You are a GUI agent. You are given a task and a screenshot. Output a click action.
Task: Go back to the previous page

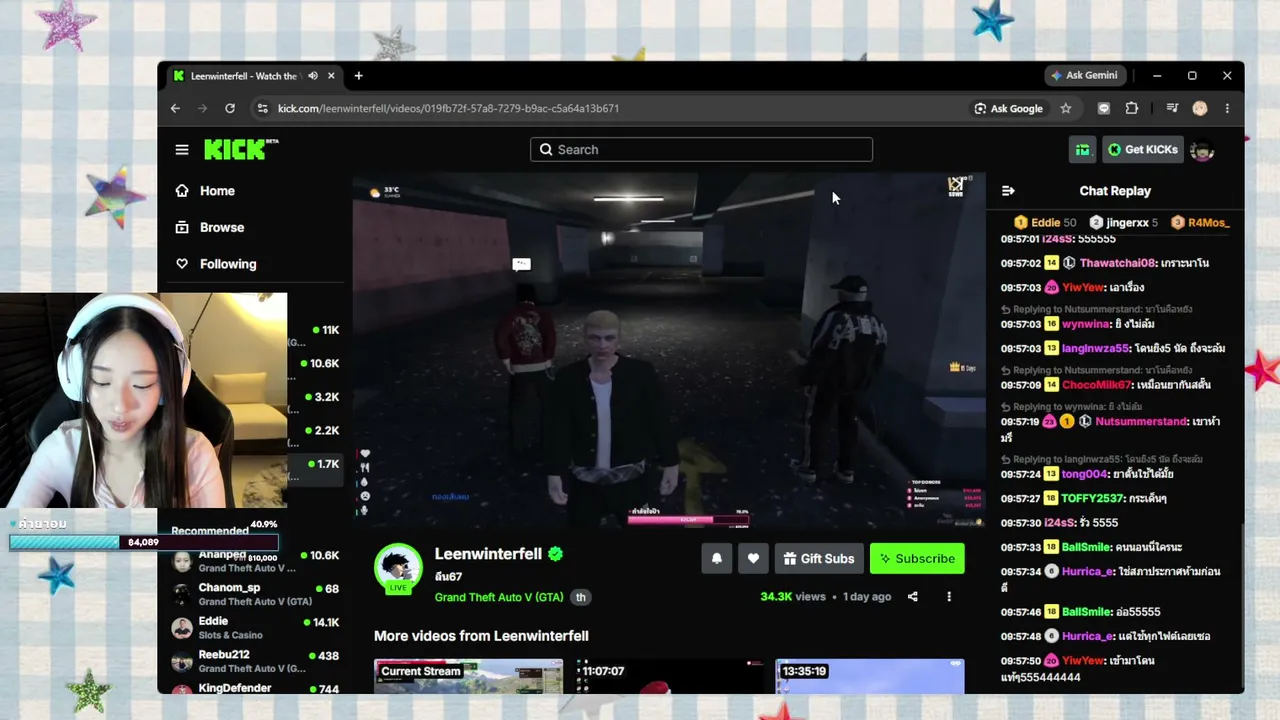(175, 108)
